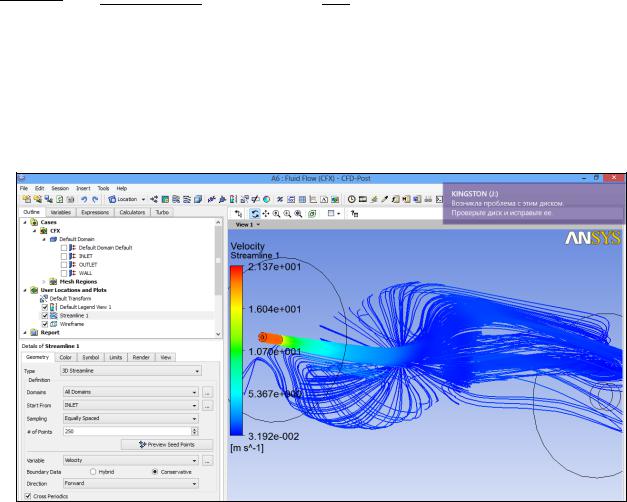This screenshot has height=502, width=627.
Task: Click the ellipsis button next to Start From
Action: click(207, 405)
